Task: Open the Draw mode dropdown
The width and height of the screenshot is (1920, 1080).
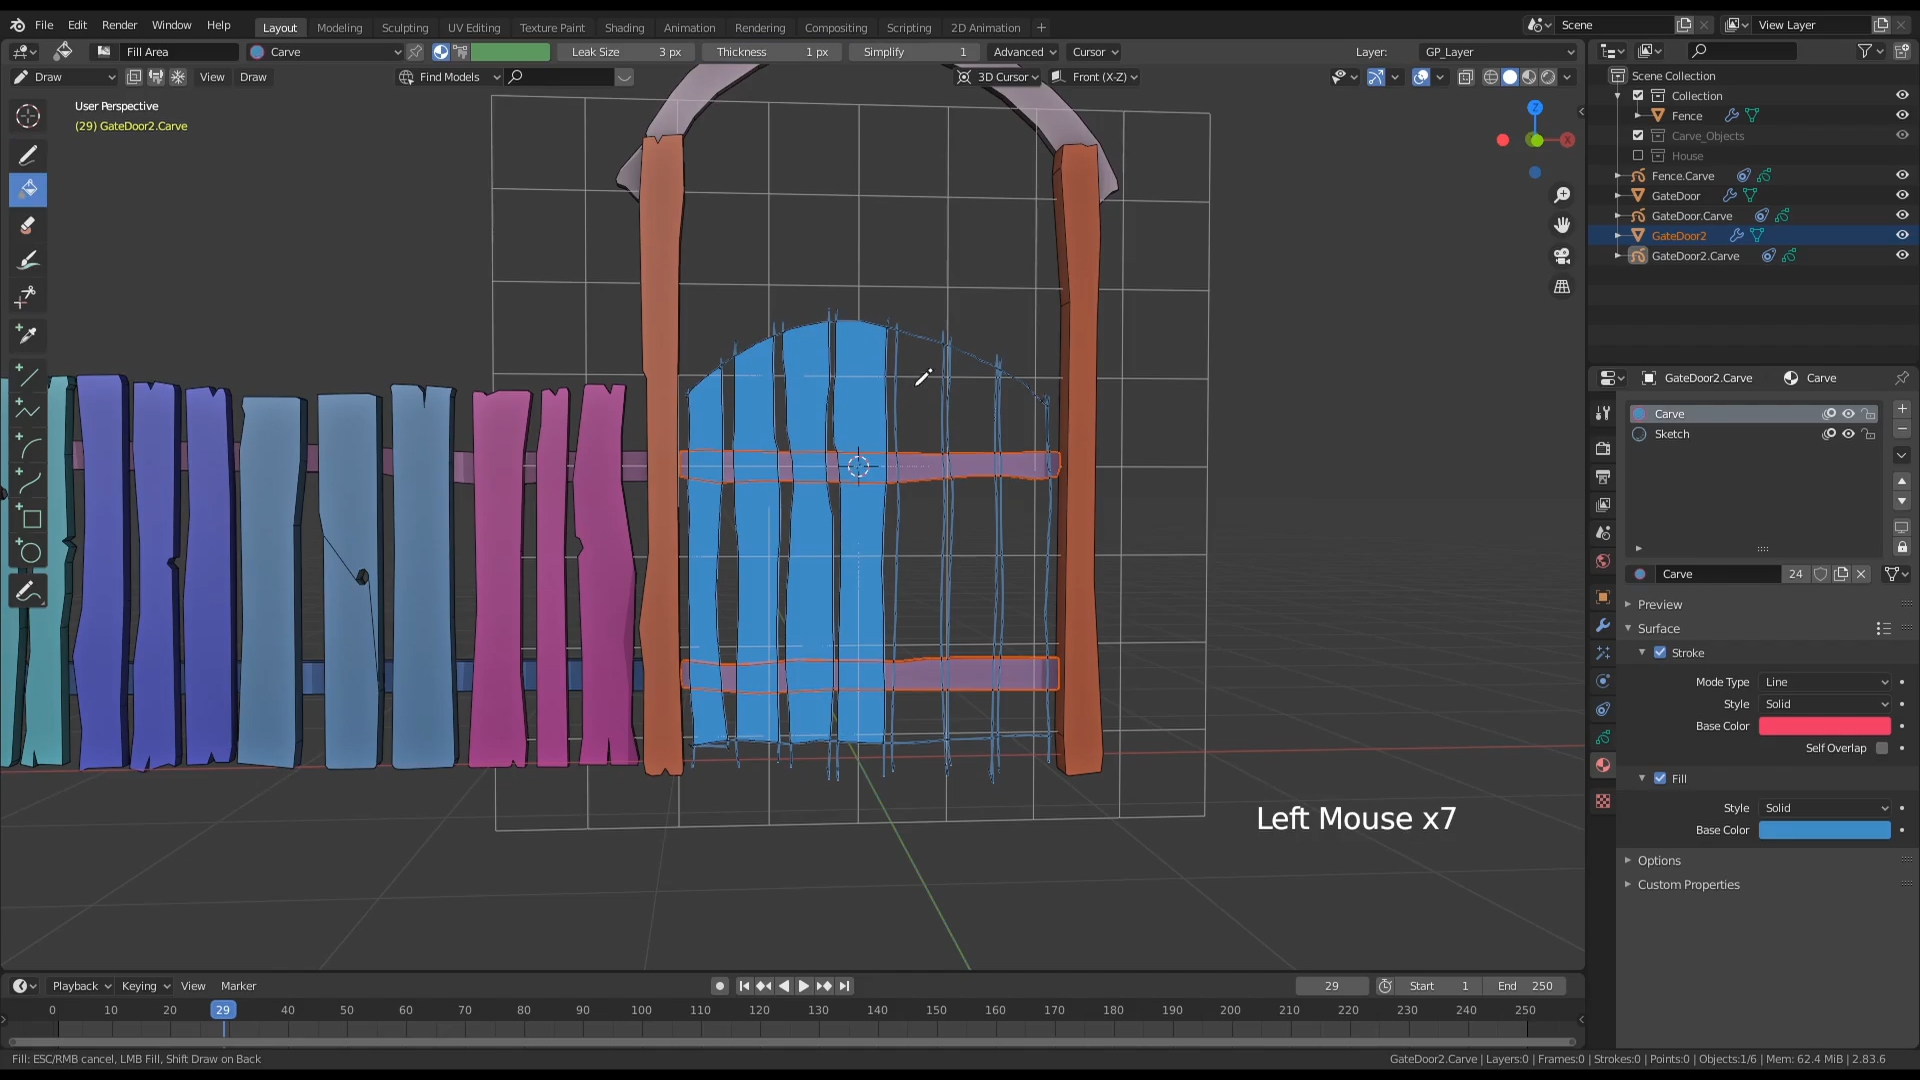Action: (x=63, y=77)
